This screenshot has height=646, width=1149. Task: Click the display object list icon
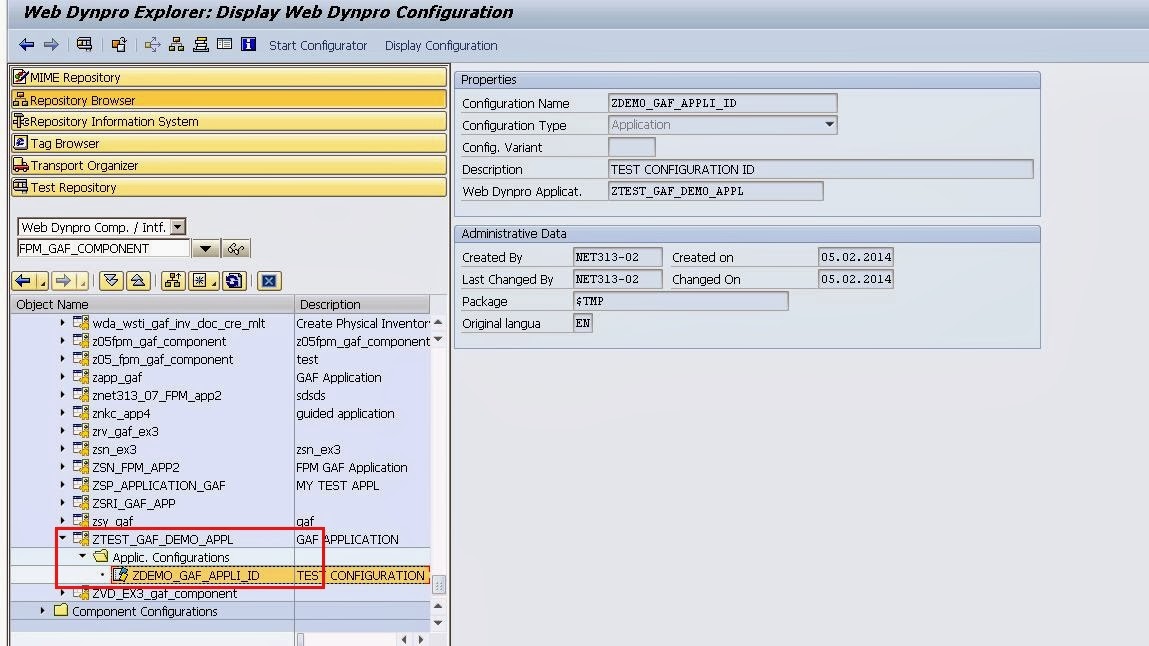84,45
